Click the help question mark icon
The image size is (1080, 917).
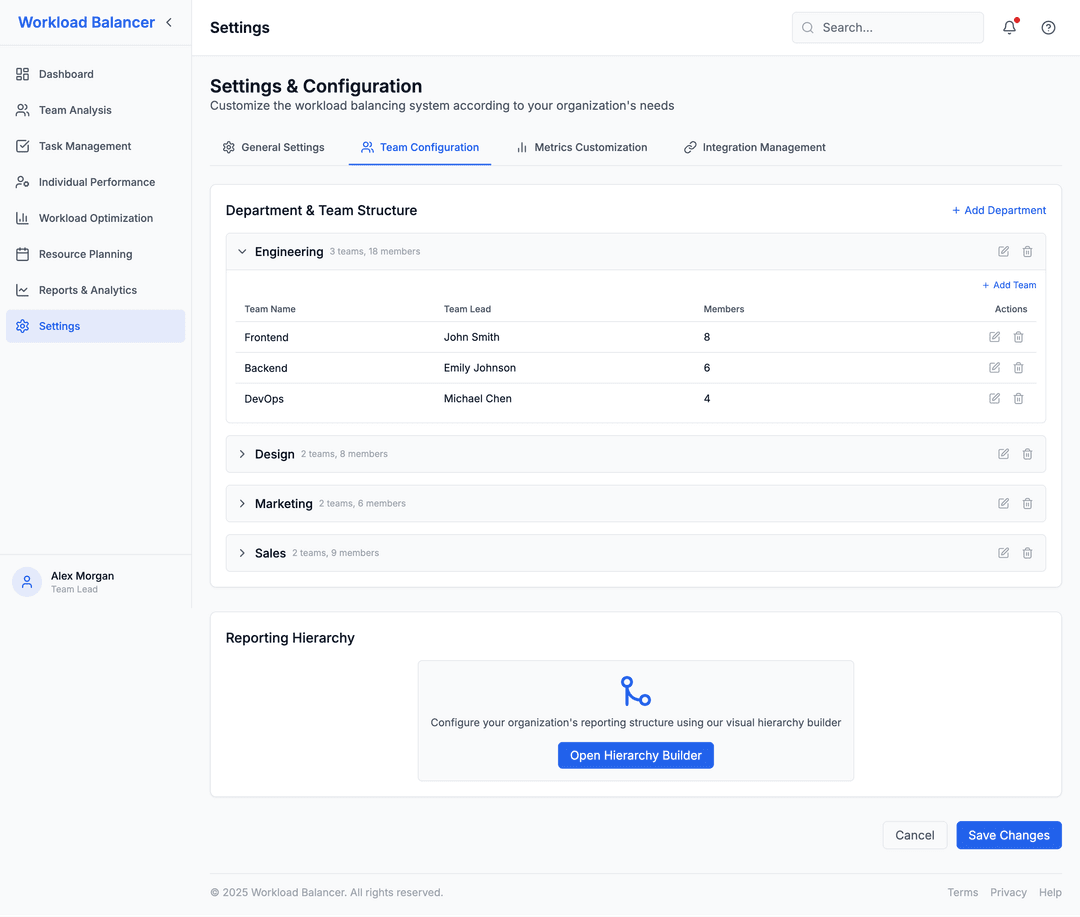pos(1048,27)
